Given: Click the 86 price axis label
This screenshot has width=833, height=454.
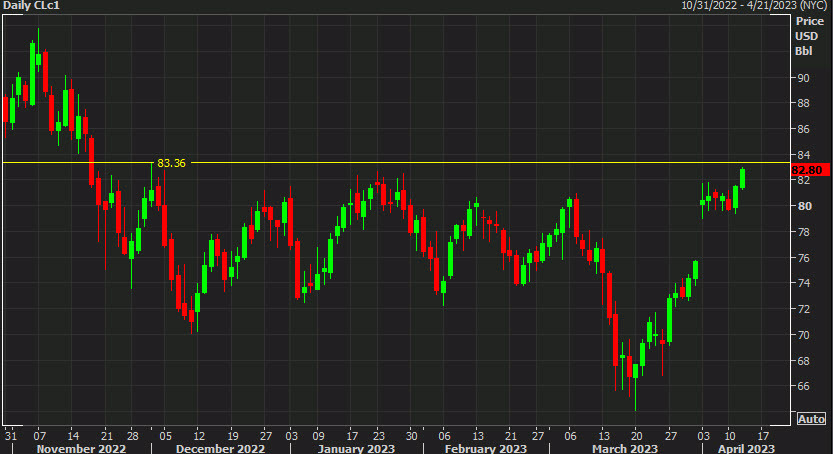Looking at the screenshot, I should click(x=803, y=129).
